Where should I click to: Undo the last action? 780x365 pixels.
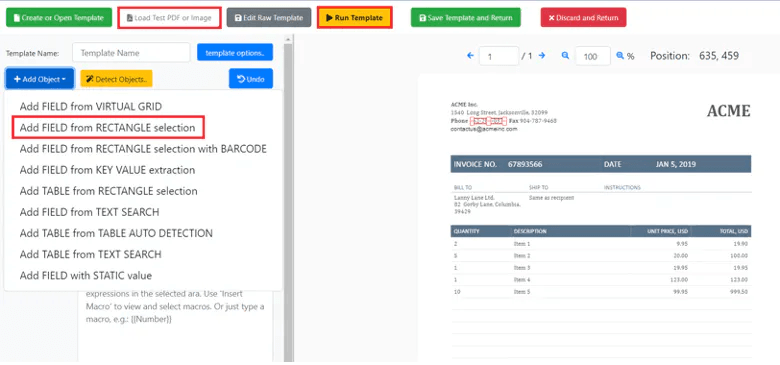[x=251, y=79]
